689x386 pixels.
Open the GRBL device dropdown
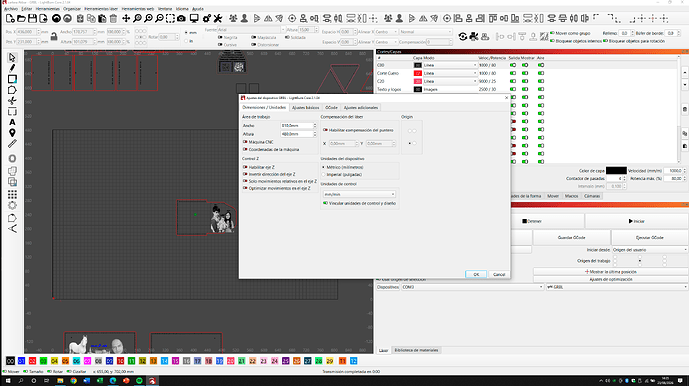click(616, 287)
